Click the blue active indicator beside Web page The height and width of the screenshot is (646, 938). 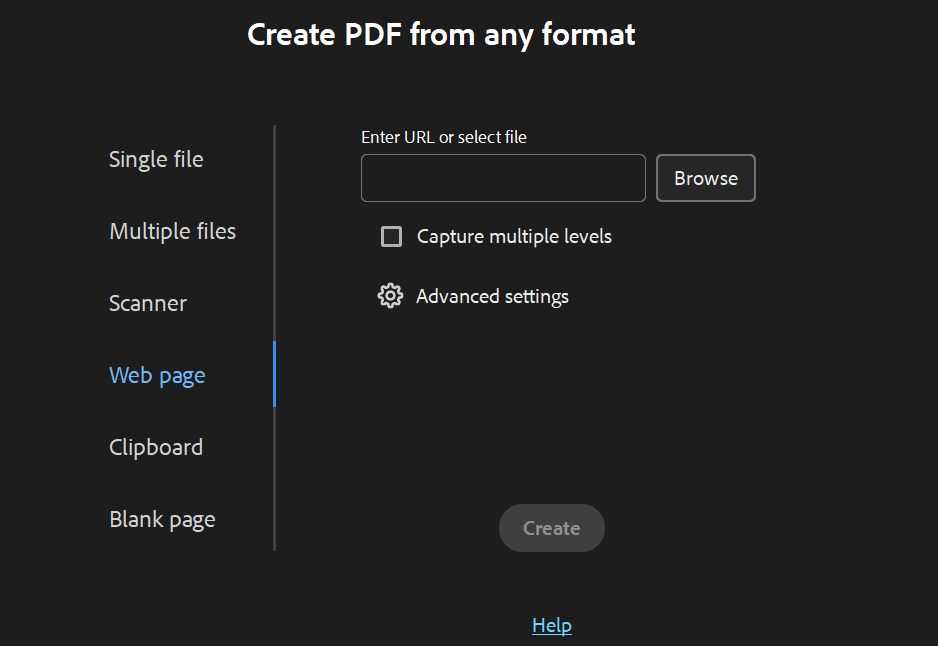(x=274, y=374)
